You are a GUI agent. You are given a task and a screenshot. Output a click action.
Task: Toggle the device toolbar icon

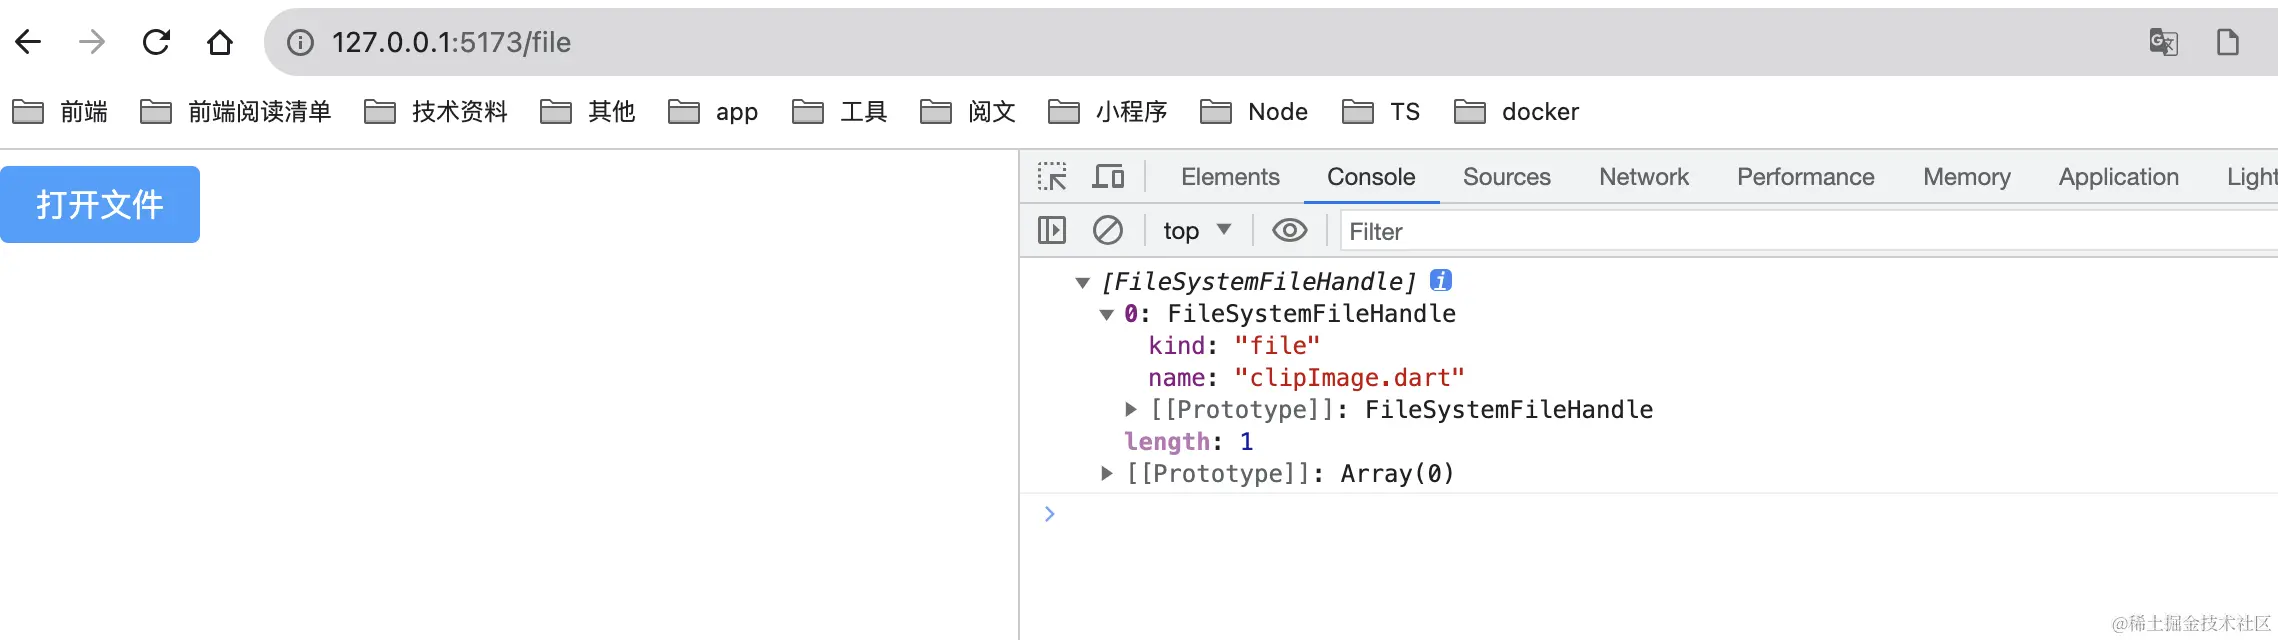tap(1108, 176)
